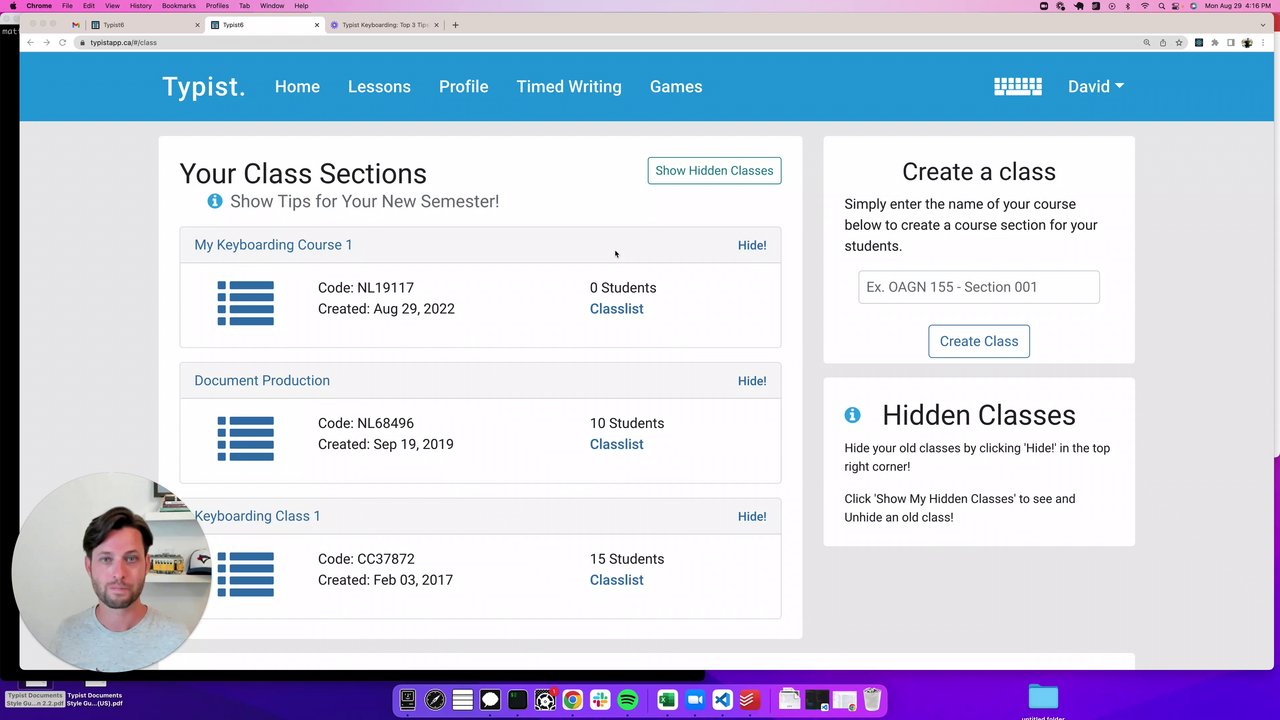This screenshot has width=1280, height=720.
Task: Open Classlist for Keyboarding Class 1
Action: click(617, 580)
